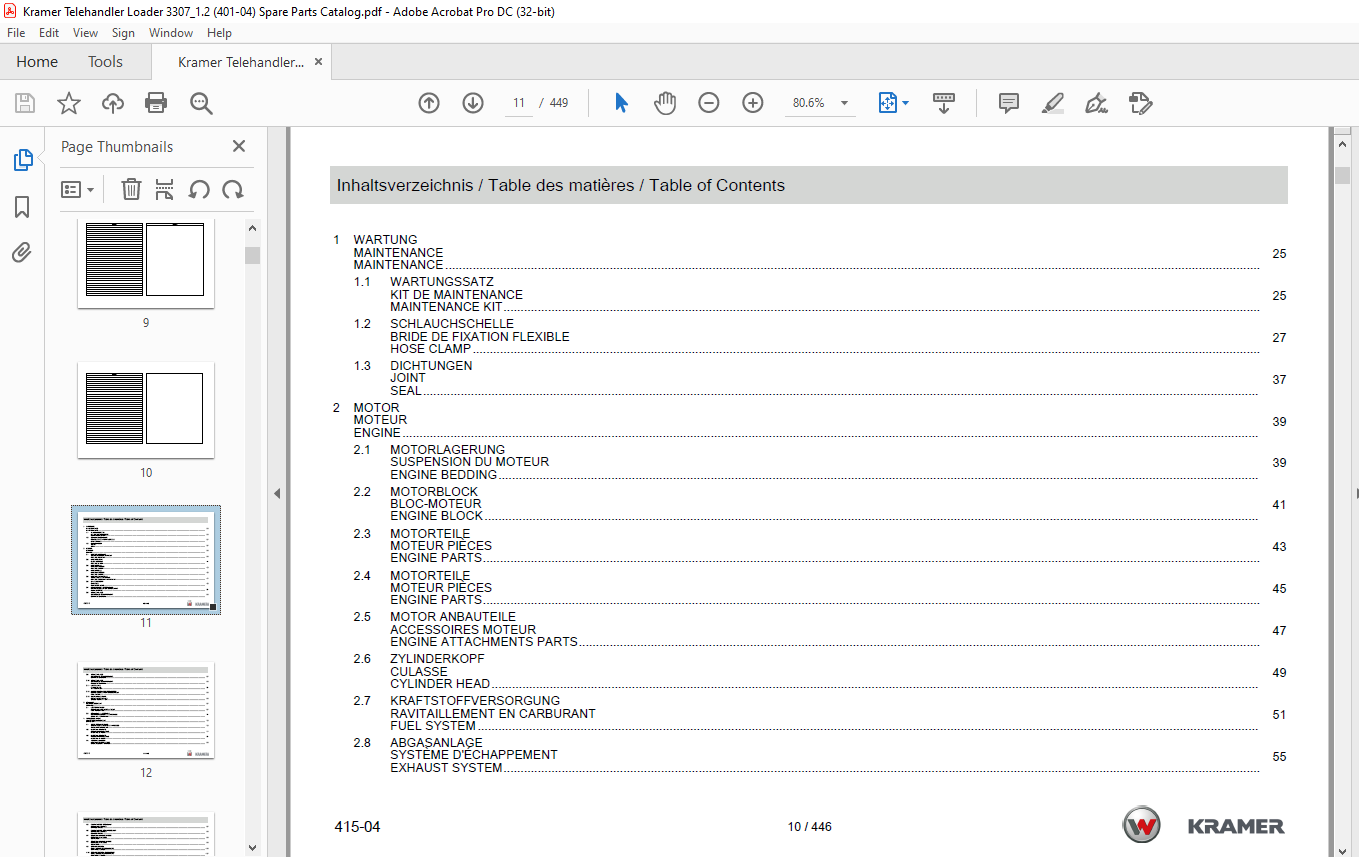Open the Attachments paperclip panel
The height and width of the screenshot is (857, 1359).
tap(22, 252)
